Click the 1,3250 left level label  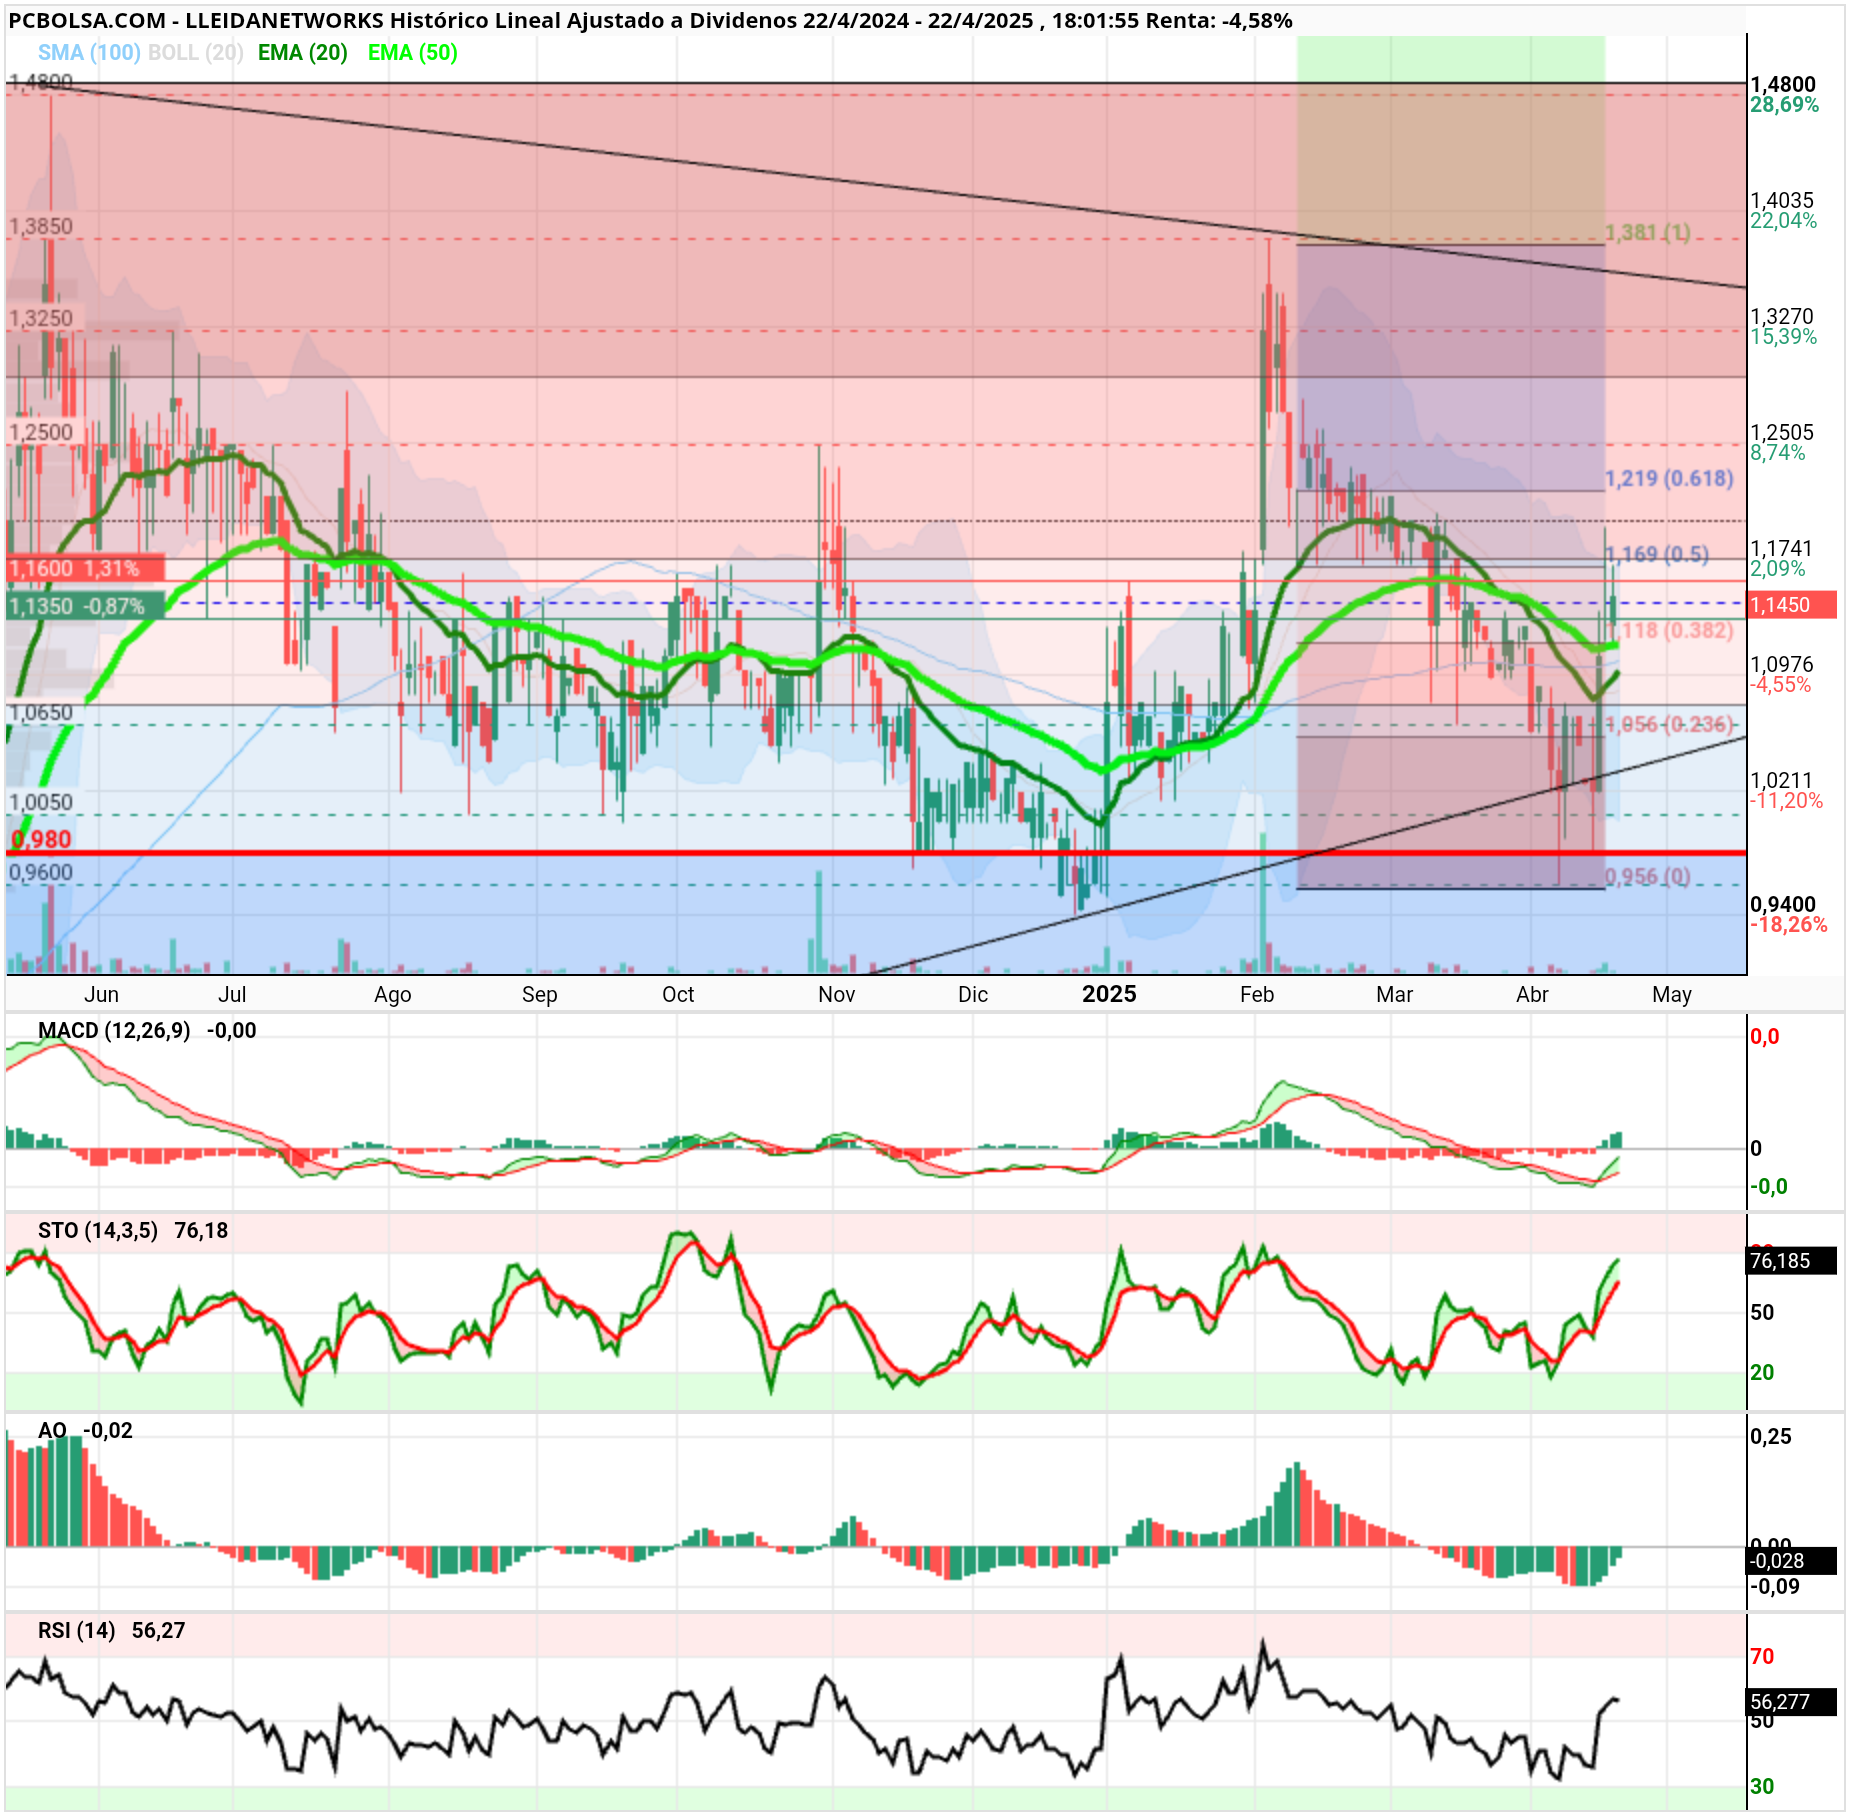41,318
